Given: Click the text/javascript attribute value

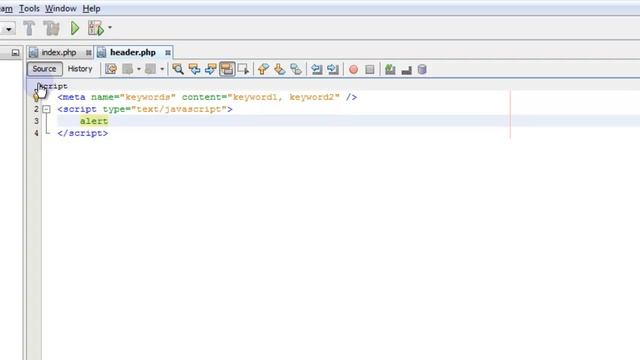Looking at the screenshot, I should [179, 109].
